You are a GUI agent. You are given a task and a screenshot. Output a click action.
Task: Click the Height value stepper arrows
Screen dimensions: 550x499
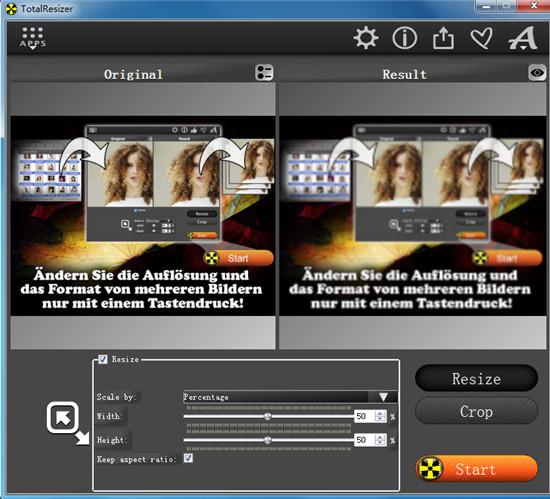(x=380, y=440)
